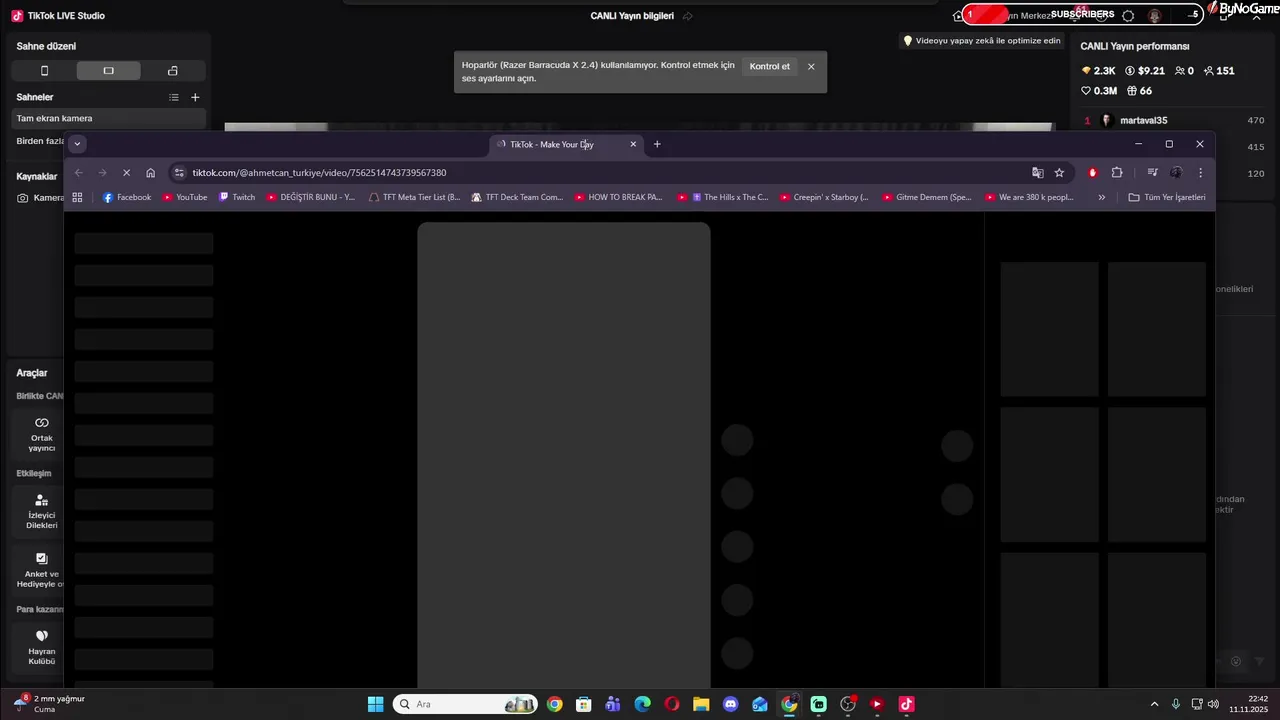The width and height of the screenshot is (1280, 720).
Task: Translate this page icon
Action: coord(1038,173)
